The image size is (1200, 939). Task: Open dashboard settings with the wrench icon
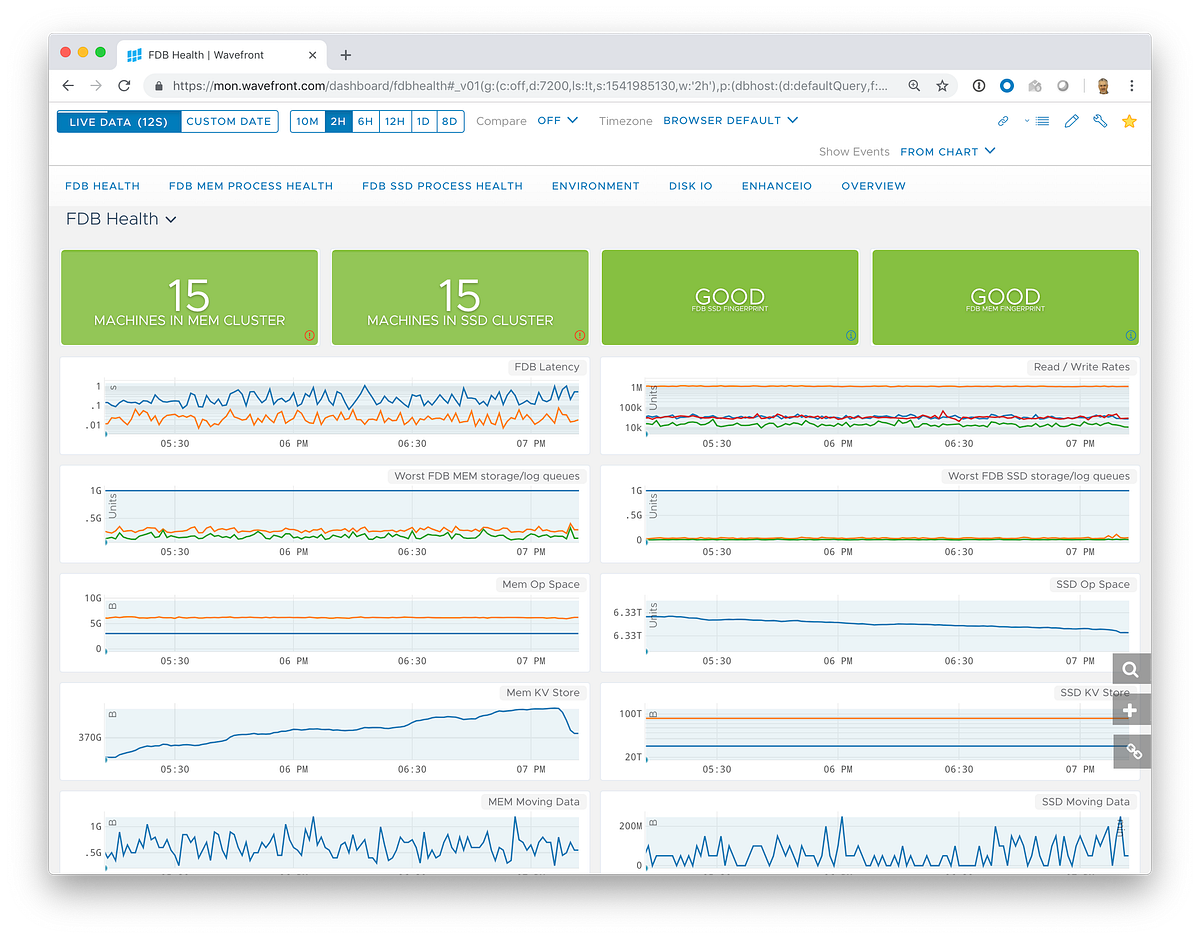[x=1099, y=120]
